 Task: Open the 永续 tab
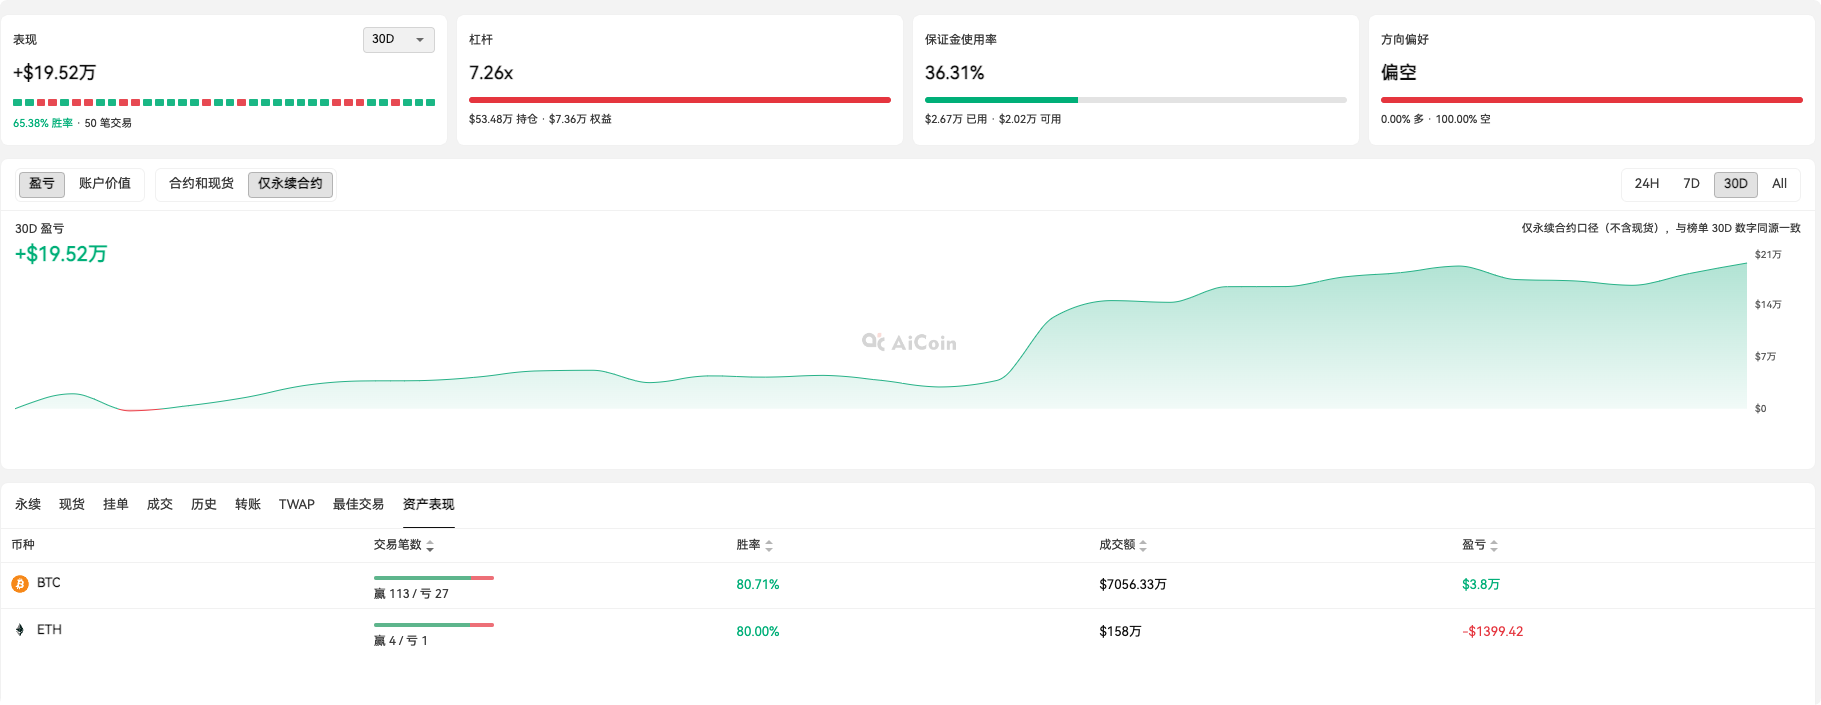28,504
